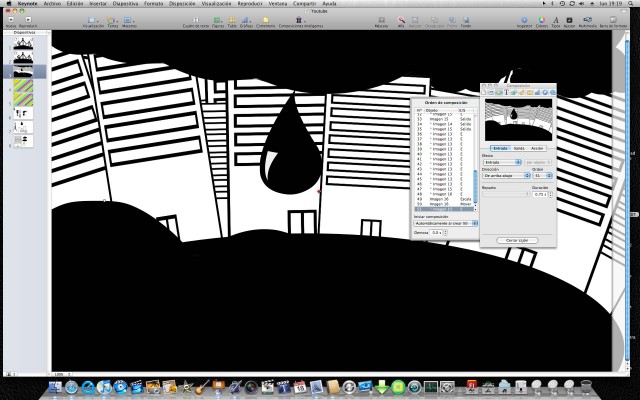The image size is (640, 400).
Task: Click the Ajustar toolbar icon
Action: [x=569, y=20]
